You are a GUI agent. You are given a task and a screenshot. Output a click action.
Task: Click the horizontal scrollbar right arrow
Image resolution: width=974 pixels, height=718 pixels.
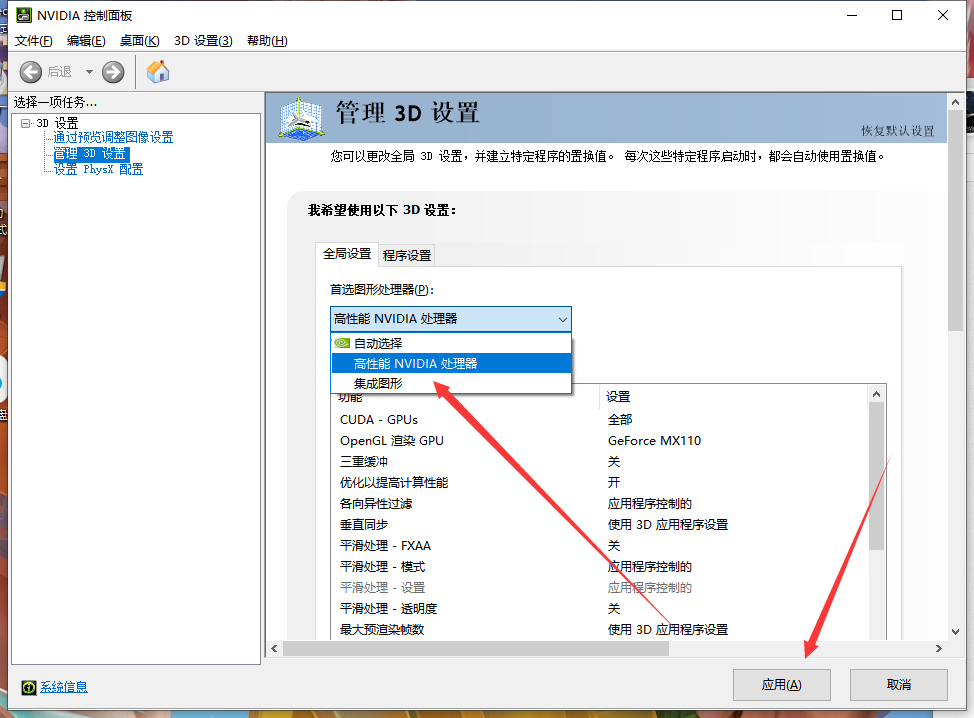[939, 648]
